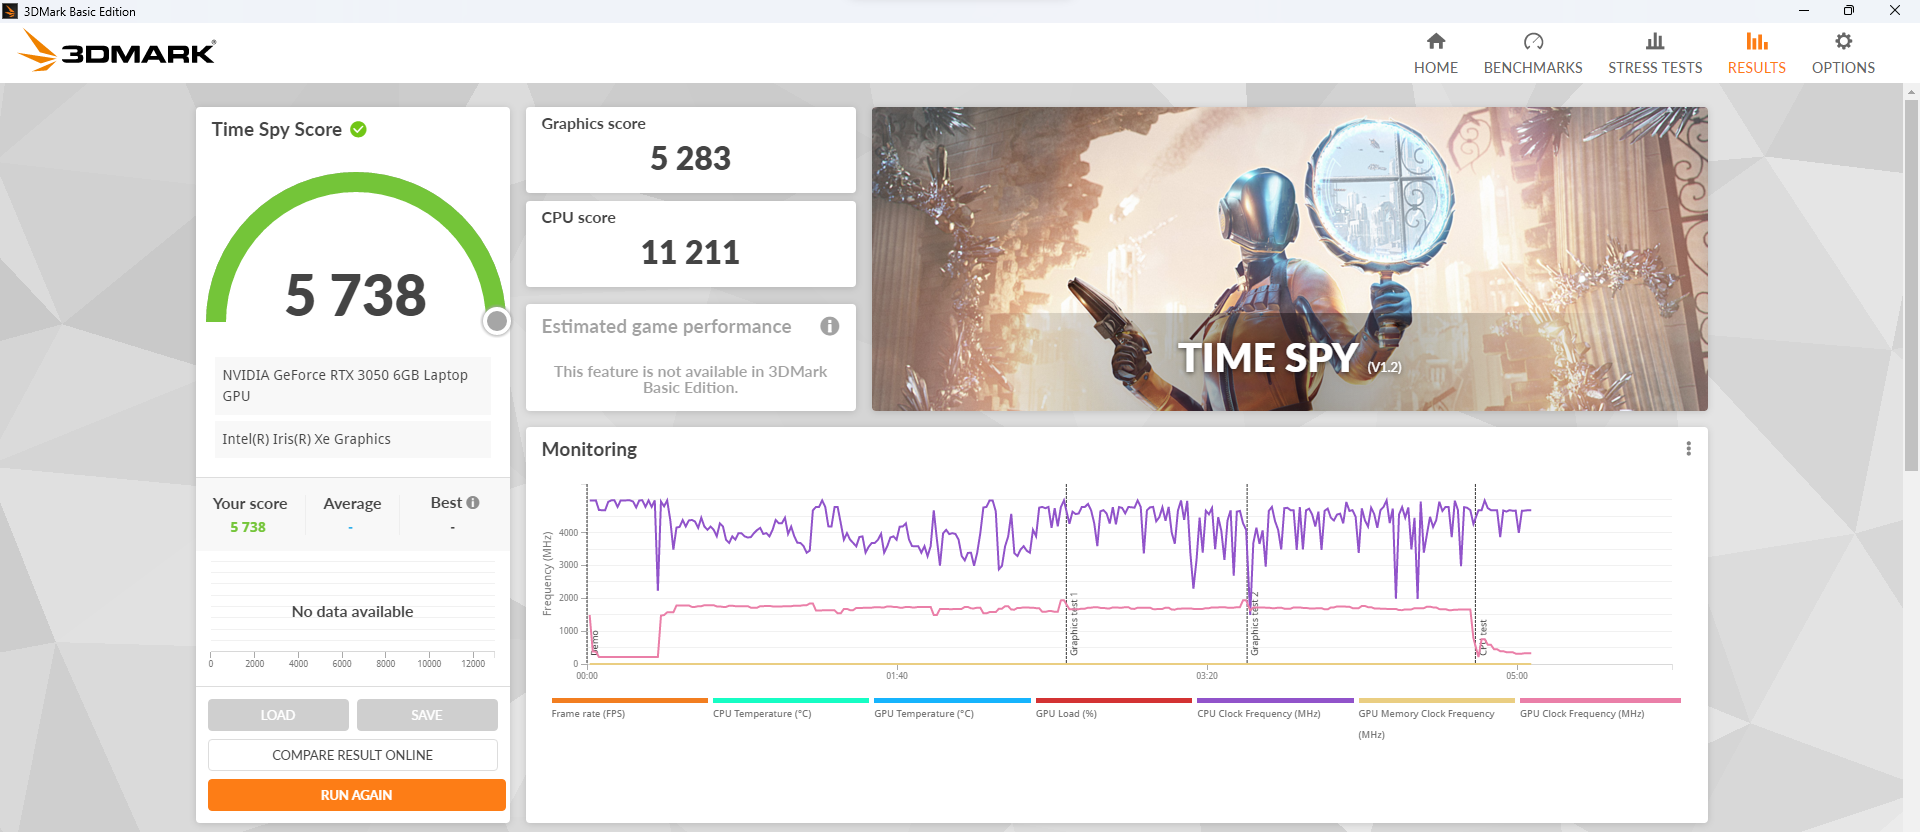Click the not available in Basic Edition message
Image resolution: width=1920 pixels, height=832 pixels.
(x=691, y=380)
